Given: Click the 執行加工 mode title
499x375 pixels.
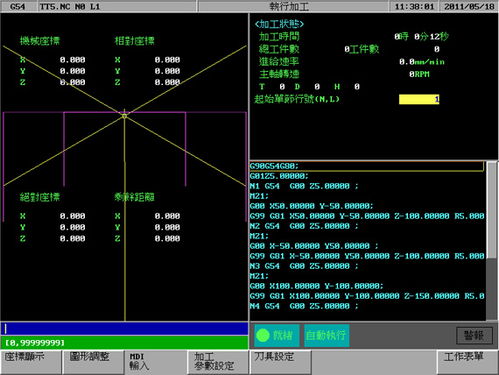Looking at the screenshot, I should [x=289, y=7].
